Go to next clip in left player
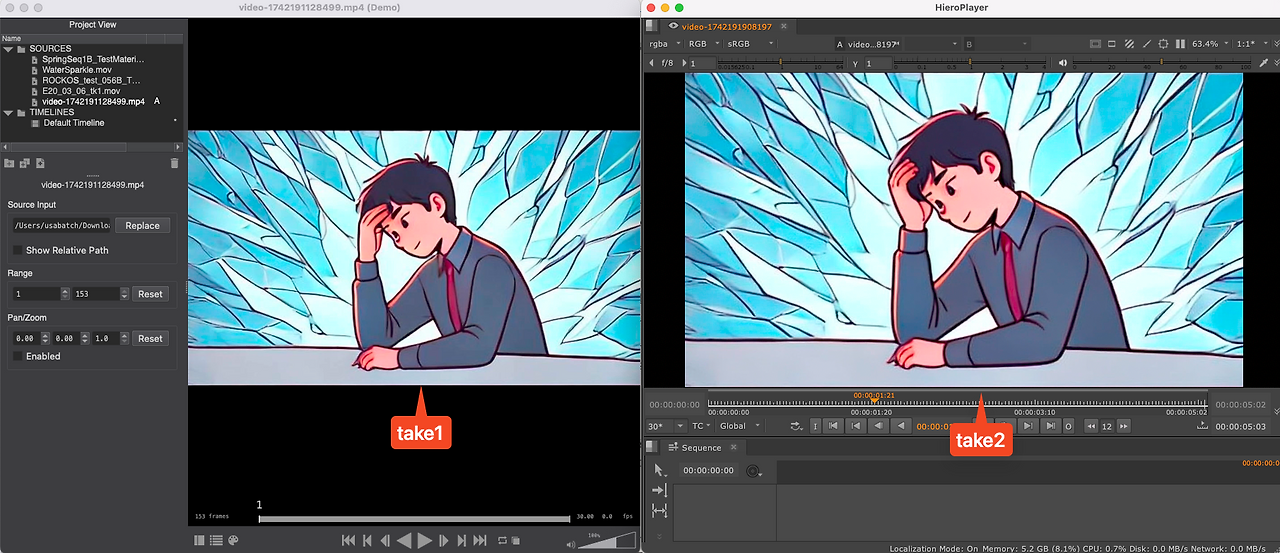 (x=461, y=540)
